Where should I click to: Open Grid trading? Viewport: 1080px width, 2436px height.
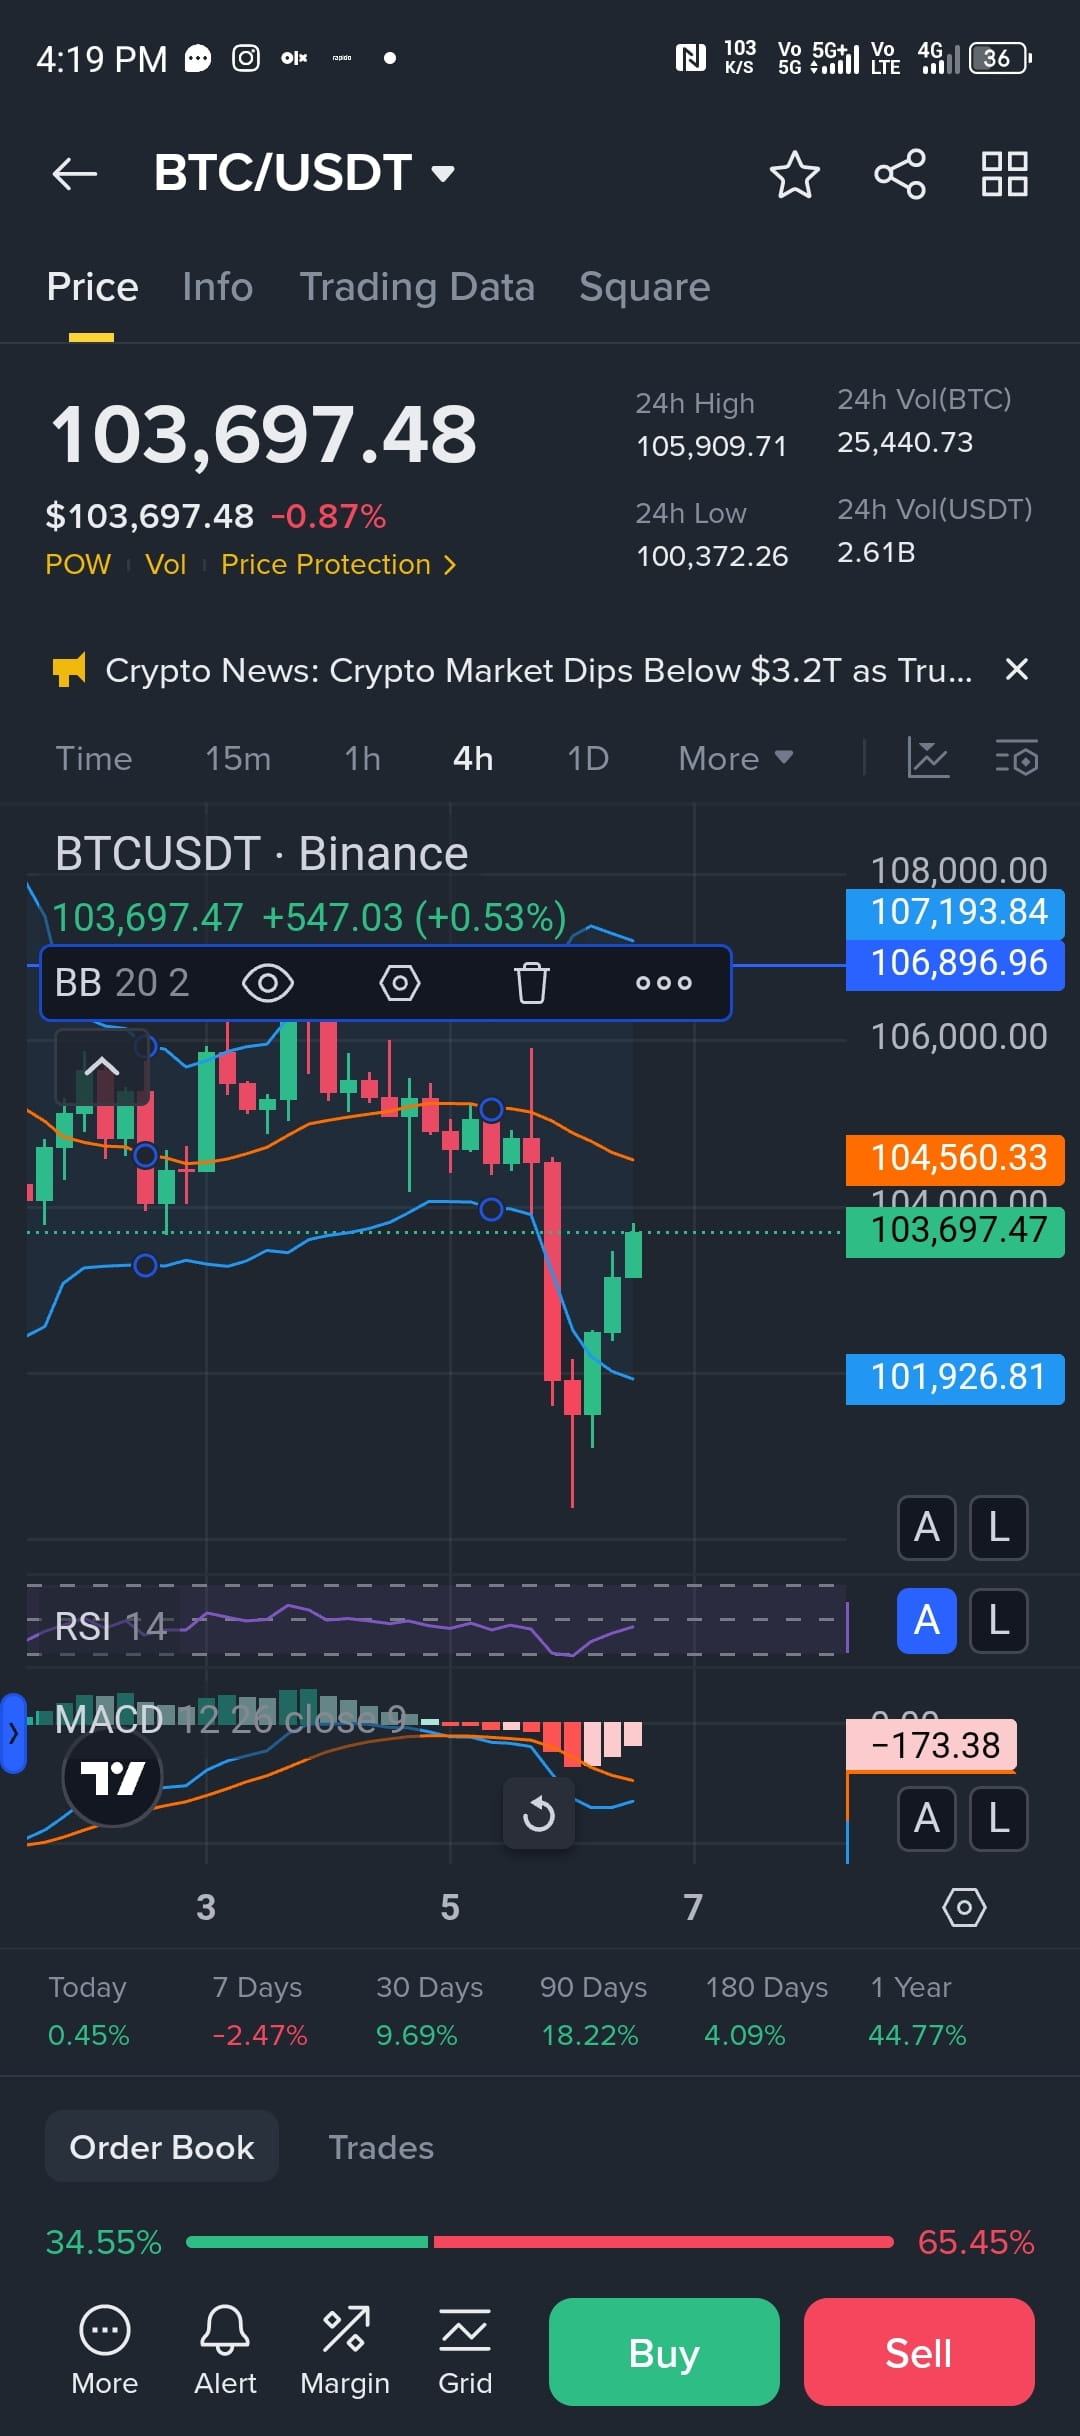[465, 2351]
